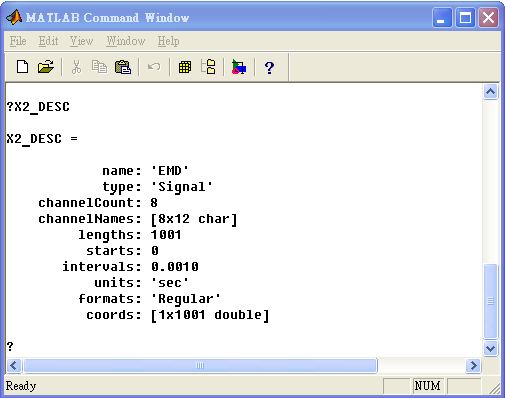Screen dimensions: 505x398
Task: Click the '[8x12 char]' channelNames value
Action: (x=194, y=219)
